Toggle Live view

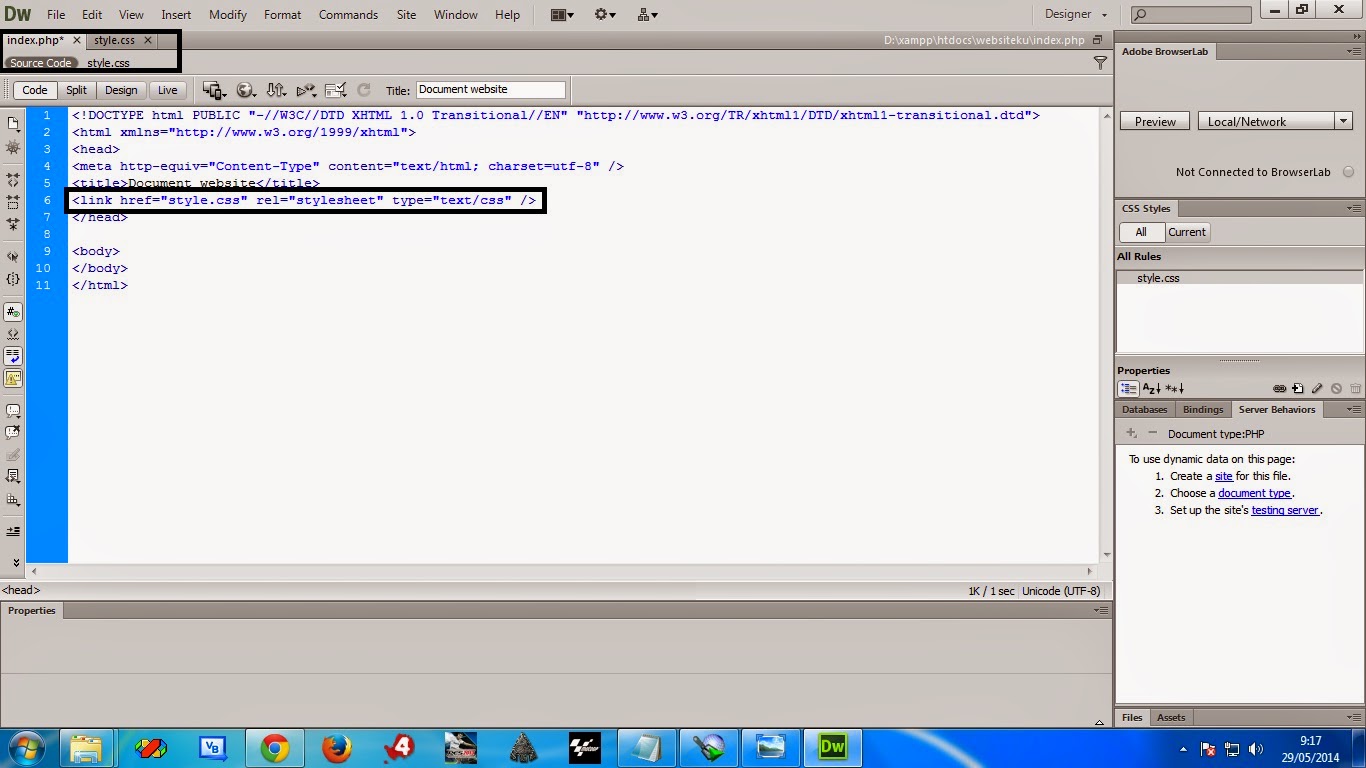[x=168, y=90]
